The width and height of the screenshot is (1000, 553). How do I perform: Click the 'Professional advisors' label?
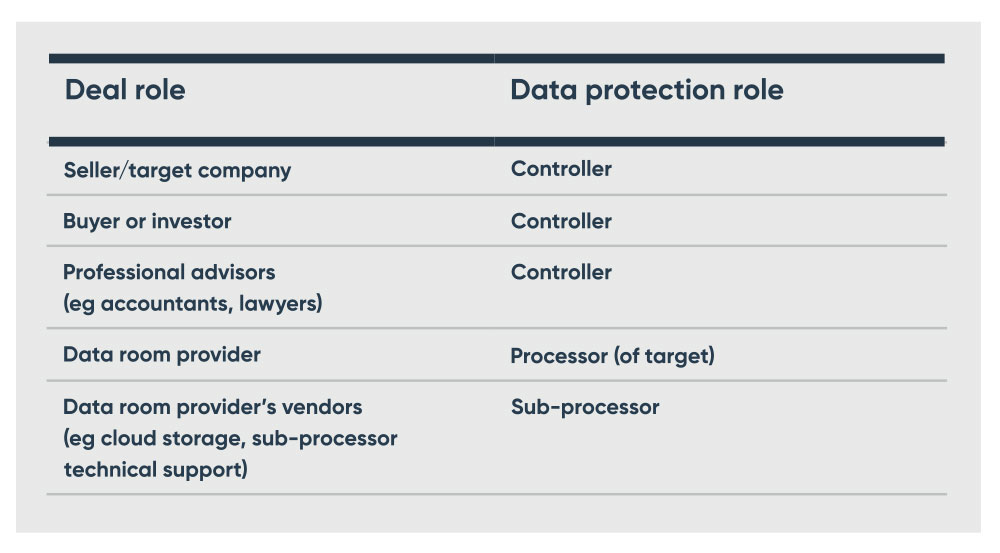point(169,272)
